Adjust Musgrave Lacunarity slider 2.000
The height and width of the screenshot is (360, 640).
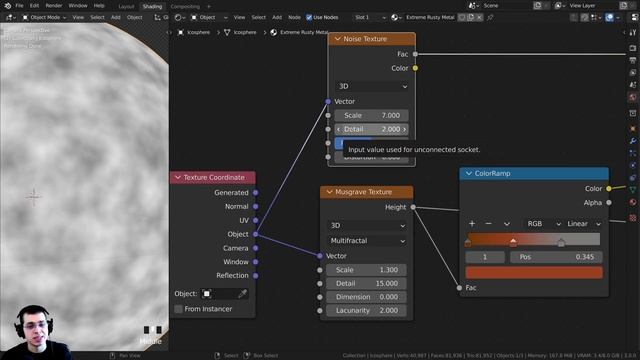(x=367, y=311)
